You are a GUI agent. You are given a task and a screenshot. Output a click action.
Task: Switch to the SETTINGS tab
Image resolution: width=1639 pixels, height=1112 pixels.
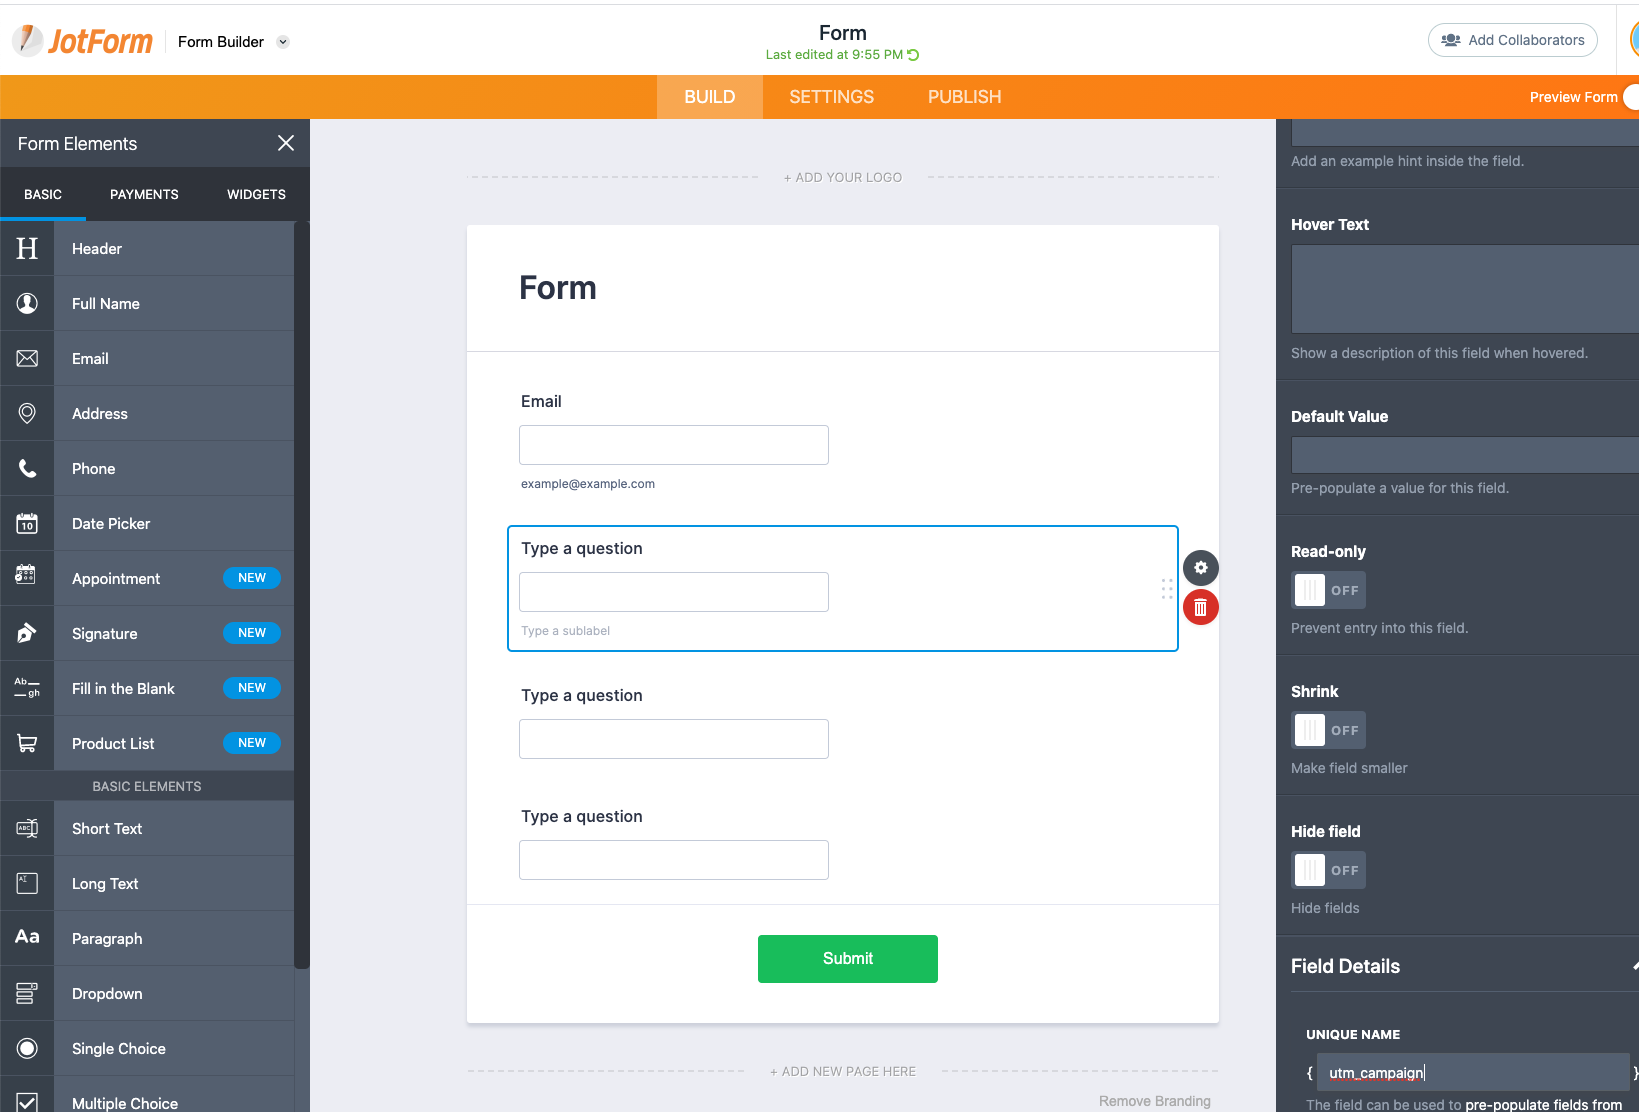tap(831, 97)
